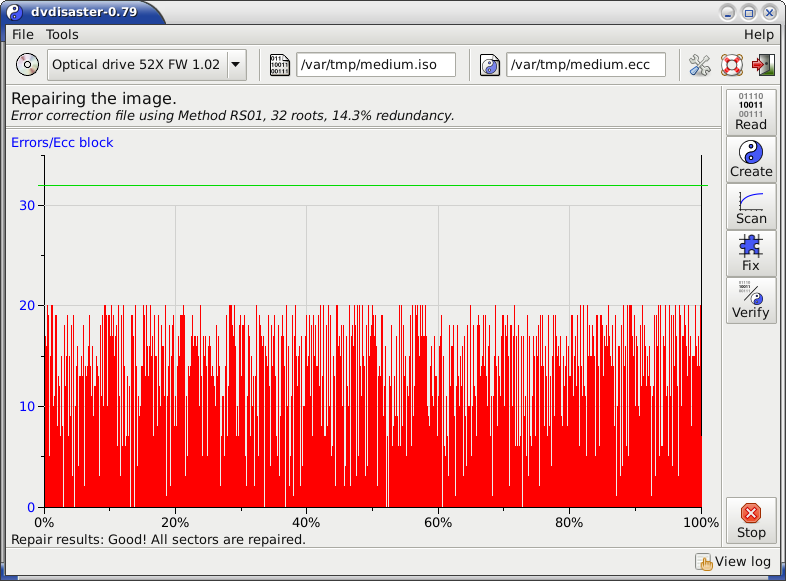786x581 pixels.
Task: Start a medium Scan
Action: point(750,205)
